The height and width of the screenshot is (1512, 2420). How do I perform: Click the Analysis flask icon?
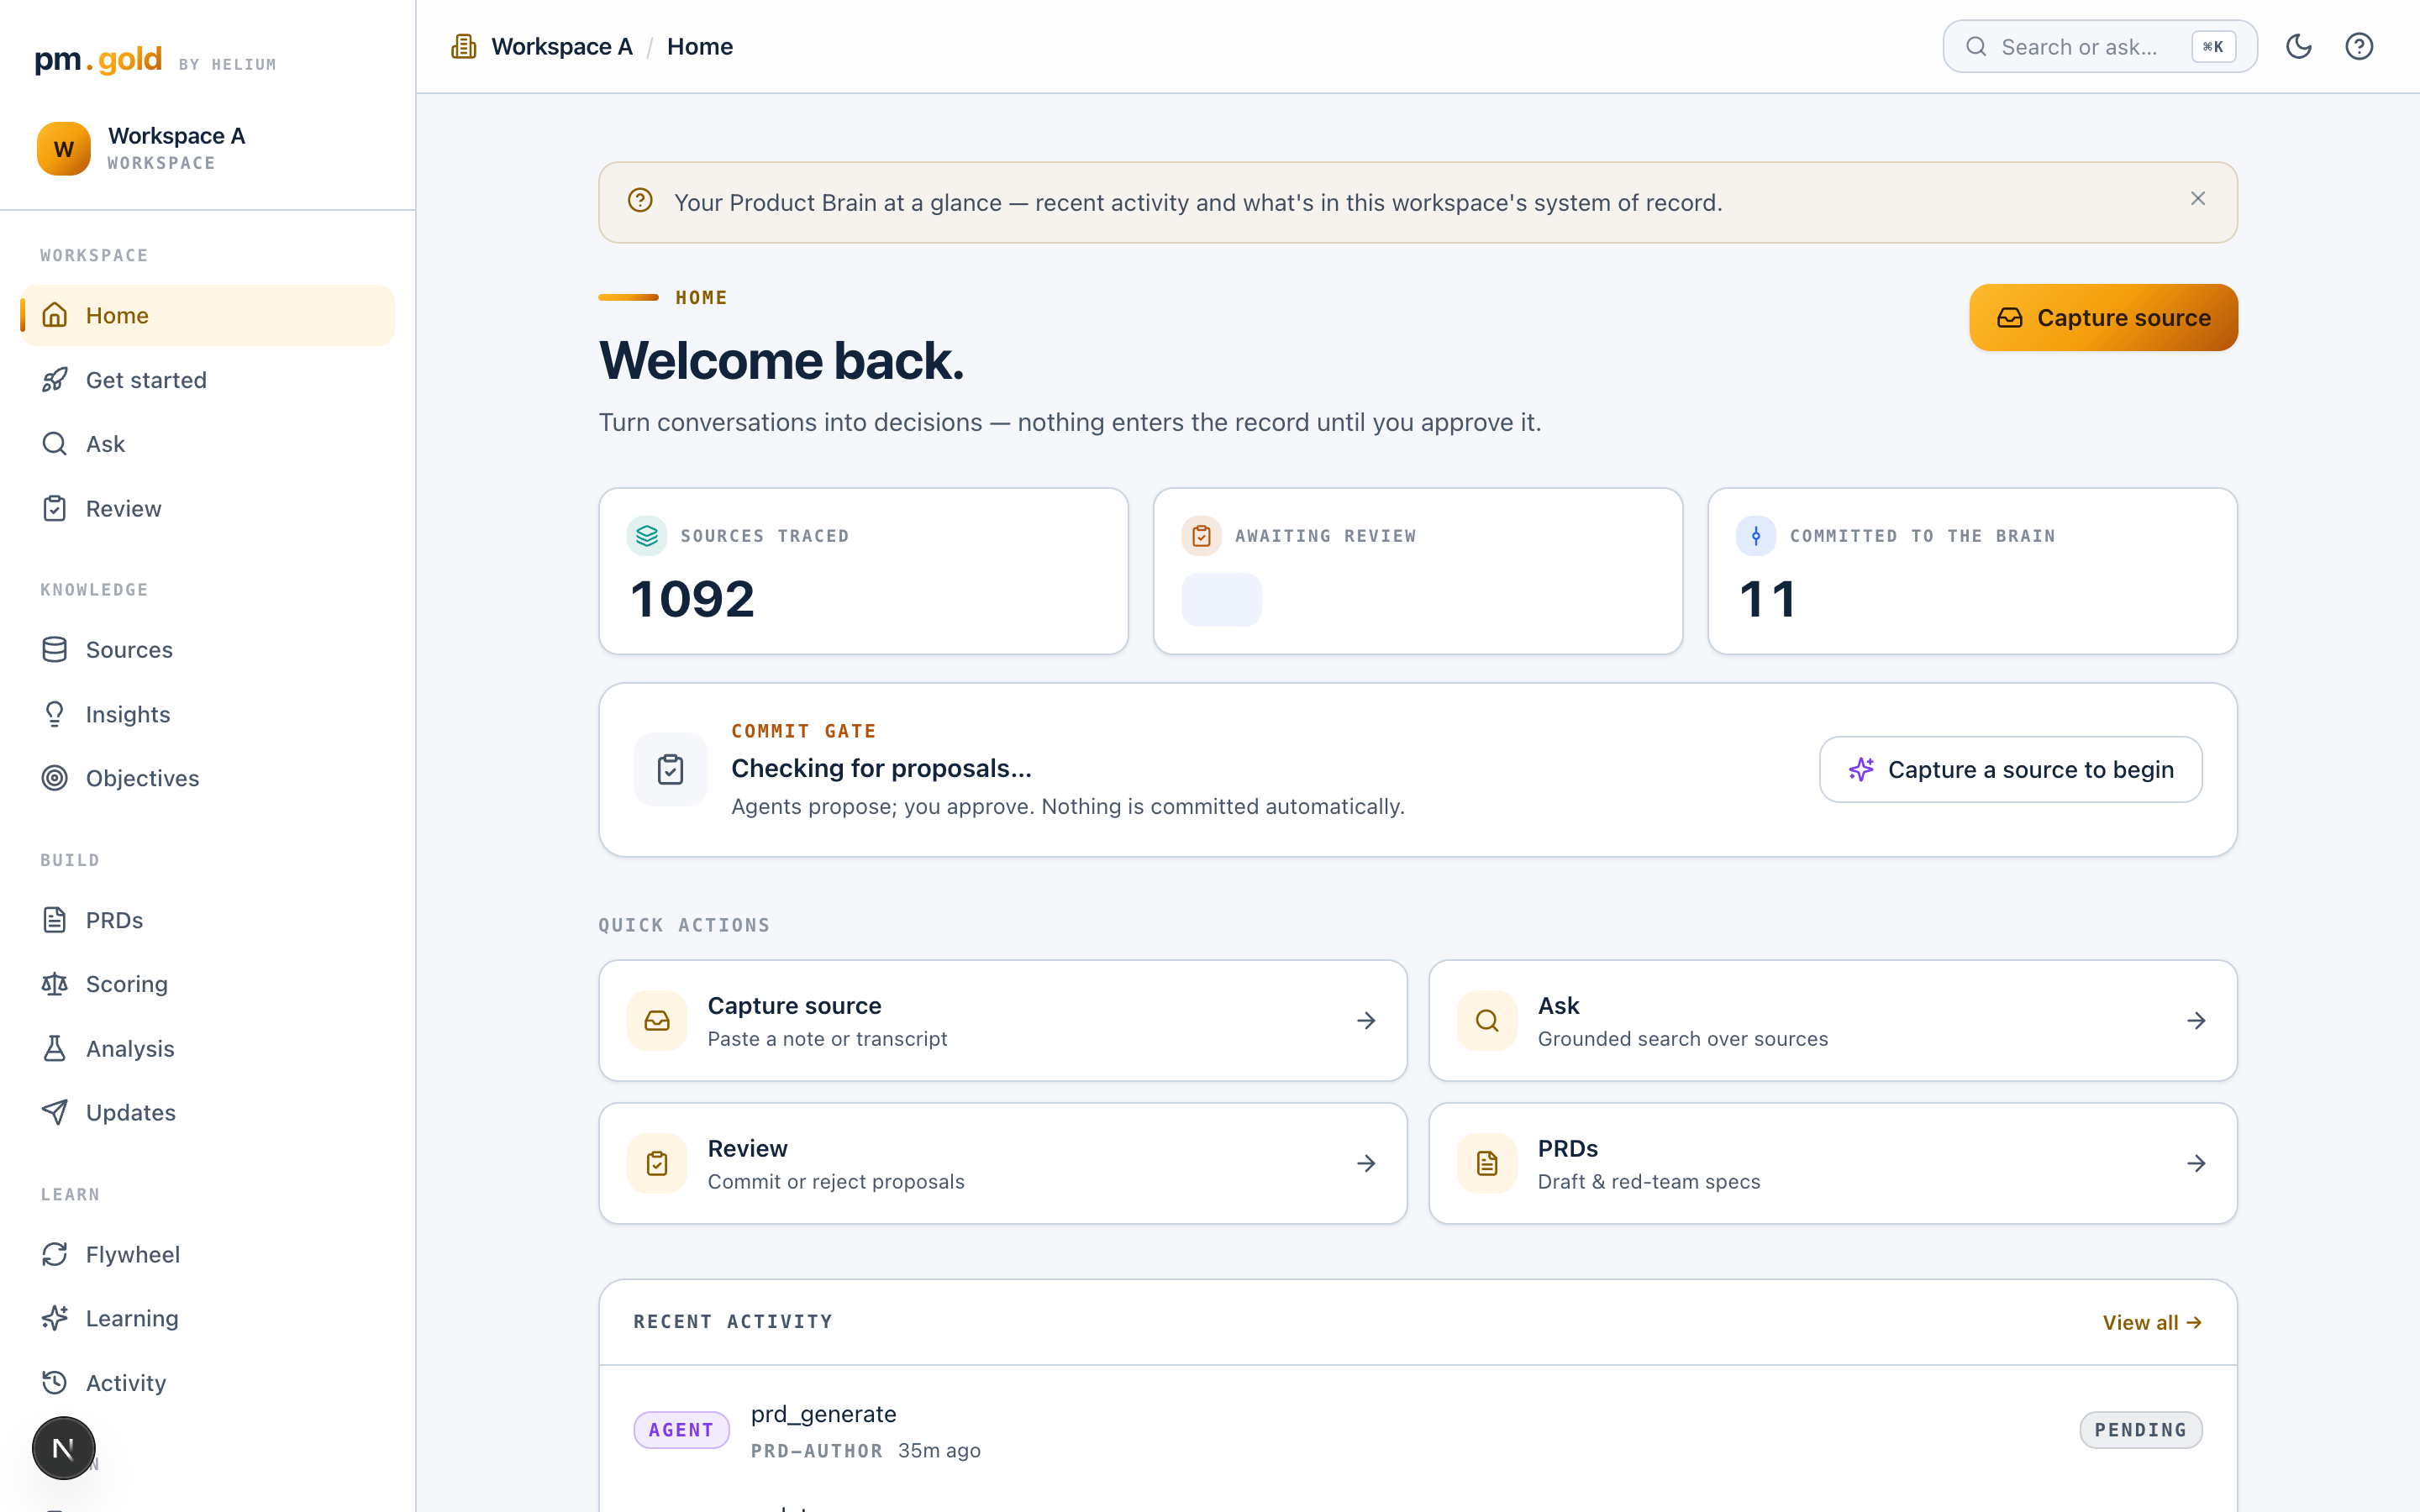55,1049
